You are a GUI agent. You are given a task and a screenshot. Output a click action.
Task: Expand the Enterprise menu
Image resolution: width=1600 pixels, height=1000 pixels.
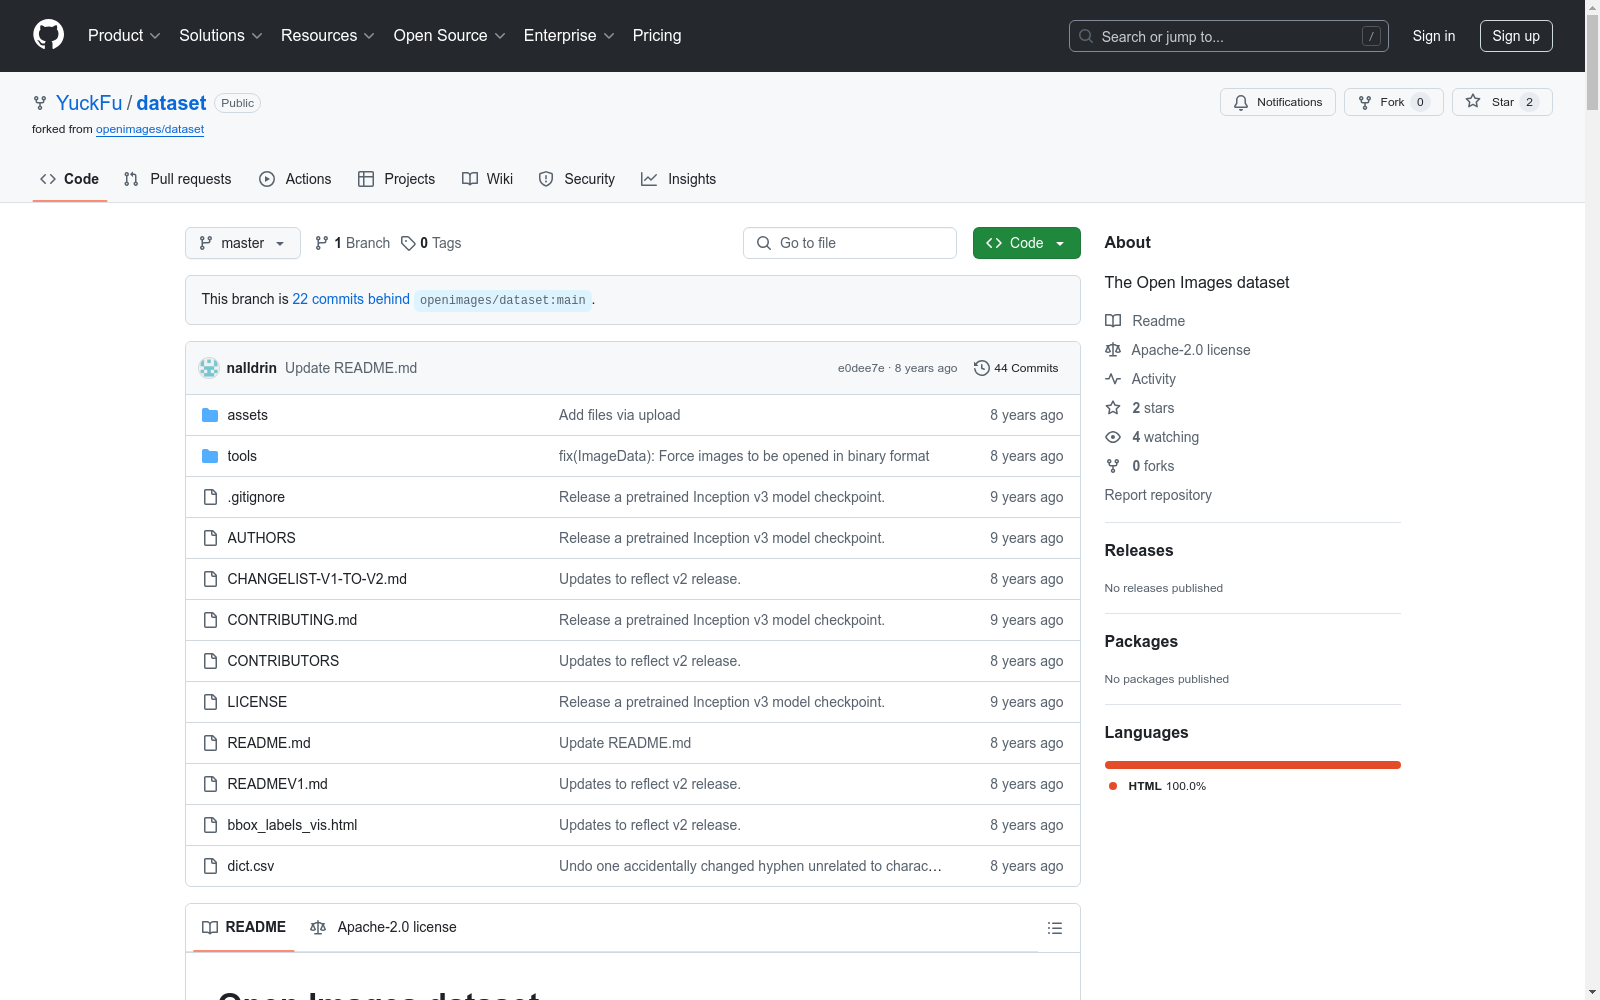pos(569,36)
